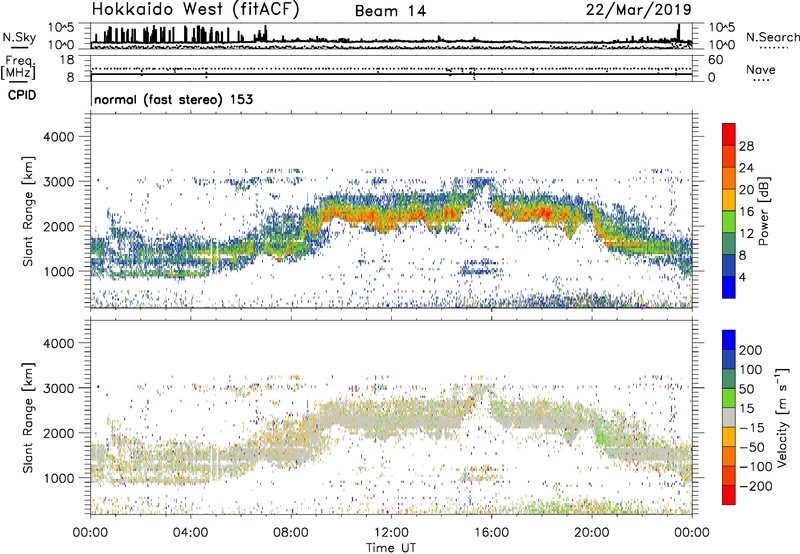The height and width of the screenshot is (554, 800).
Task: Click the '200' Velocity colorbar value
Action: point(751,350)
